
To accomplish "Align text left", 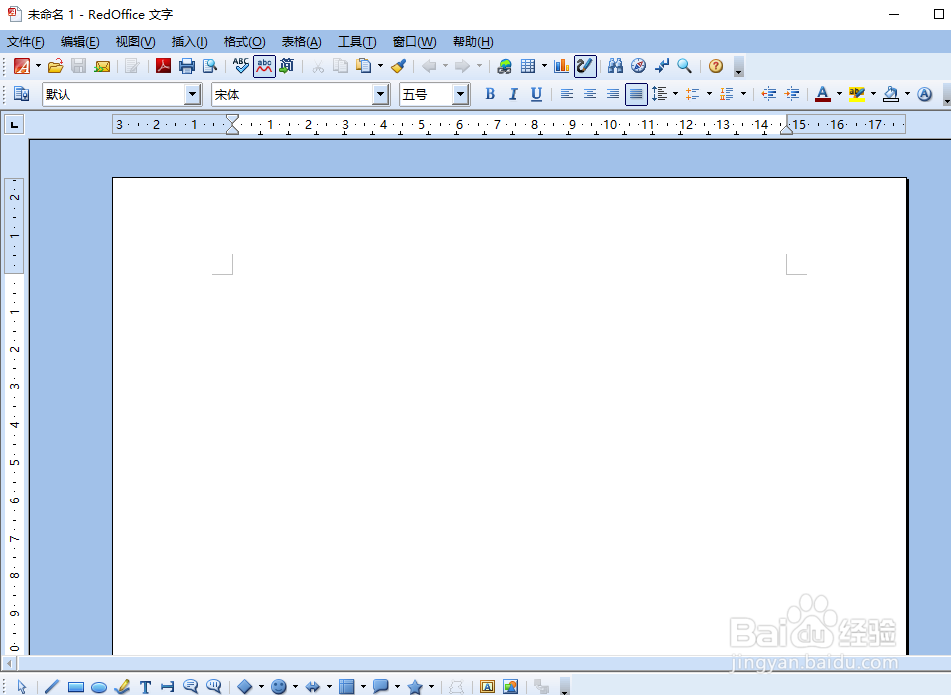I will coord(566,94).
